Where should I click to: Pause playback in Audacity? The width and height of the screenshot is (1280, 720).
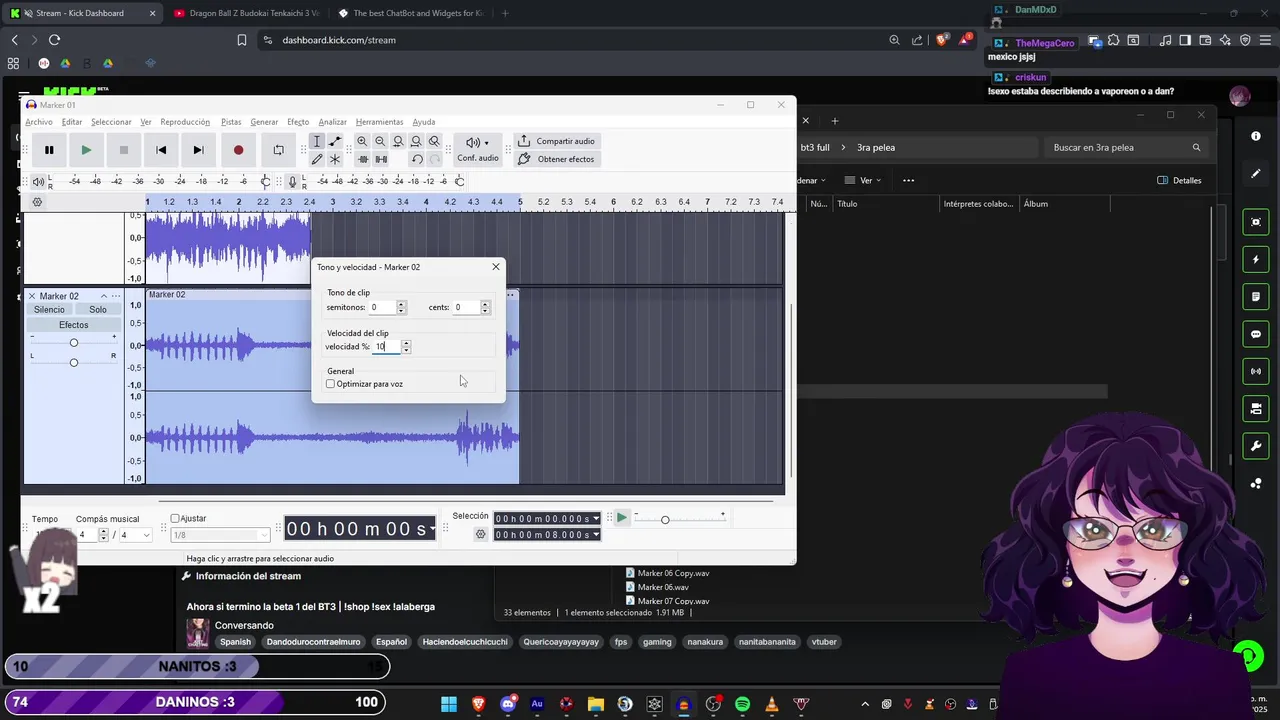tap(49, 150)
